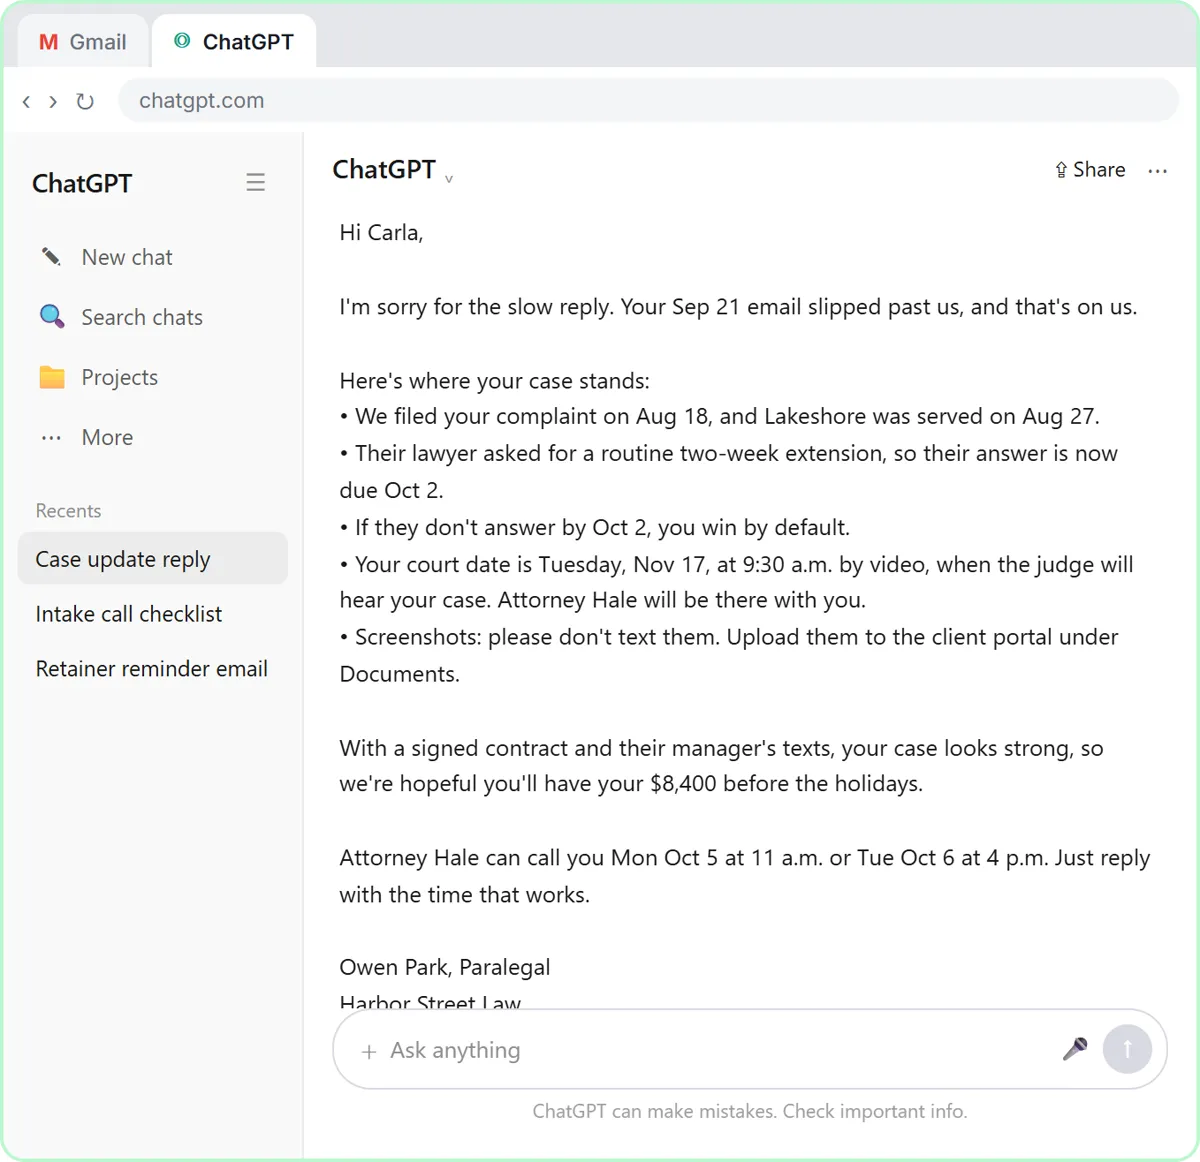Click the ChatGPT sidebar title
Image resolution: width=1200 pixels, height=1162 pixels.
(82, 183)
